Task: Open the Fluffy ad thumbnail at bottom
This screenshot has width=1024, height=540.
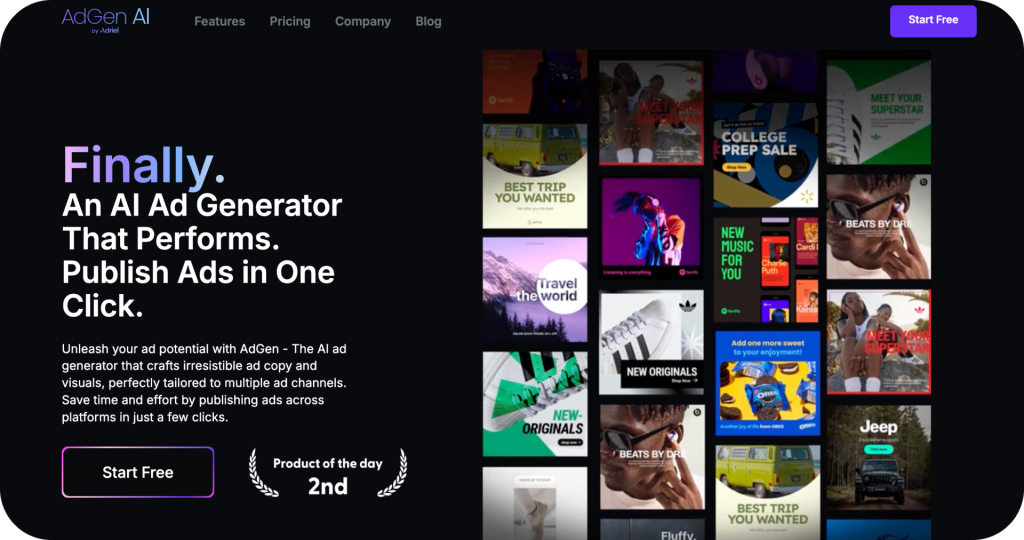Action: (x=652, y=530)
